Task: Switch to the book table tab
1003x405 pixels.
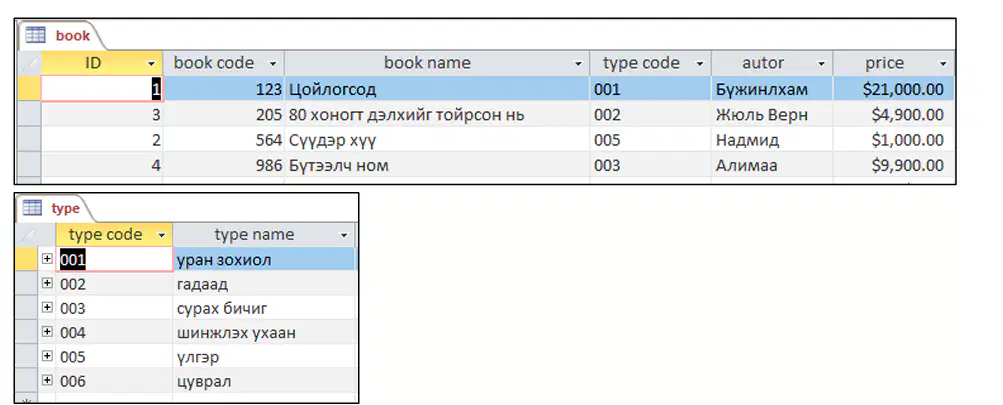Action: [x=61, y=36]
